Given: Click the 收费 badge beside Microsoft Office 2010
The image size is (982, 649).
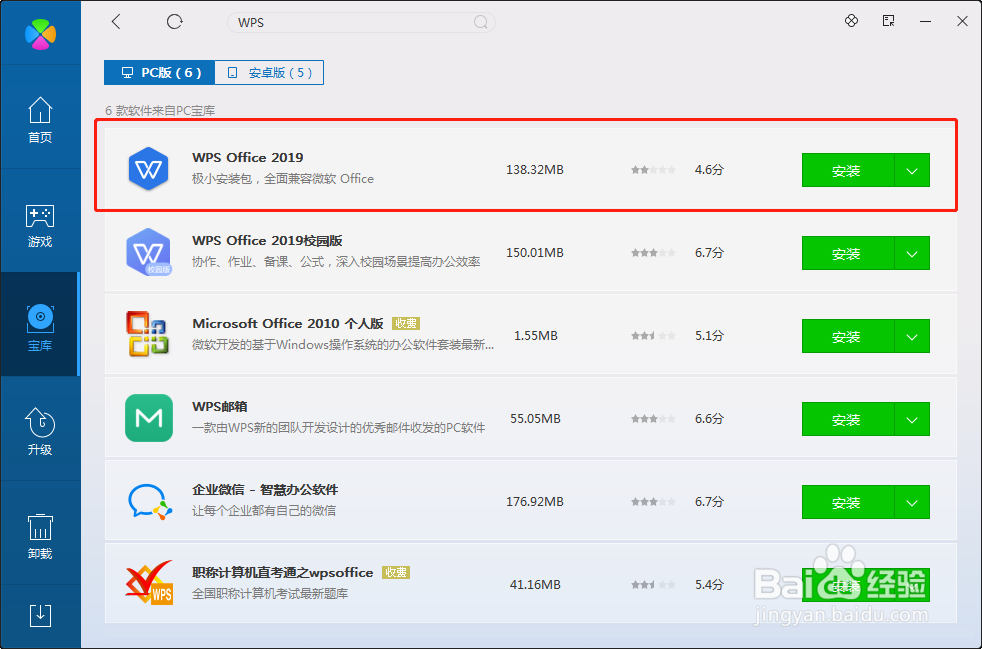Looking at the screenshot, I should [x=406, y=324].
